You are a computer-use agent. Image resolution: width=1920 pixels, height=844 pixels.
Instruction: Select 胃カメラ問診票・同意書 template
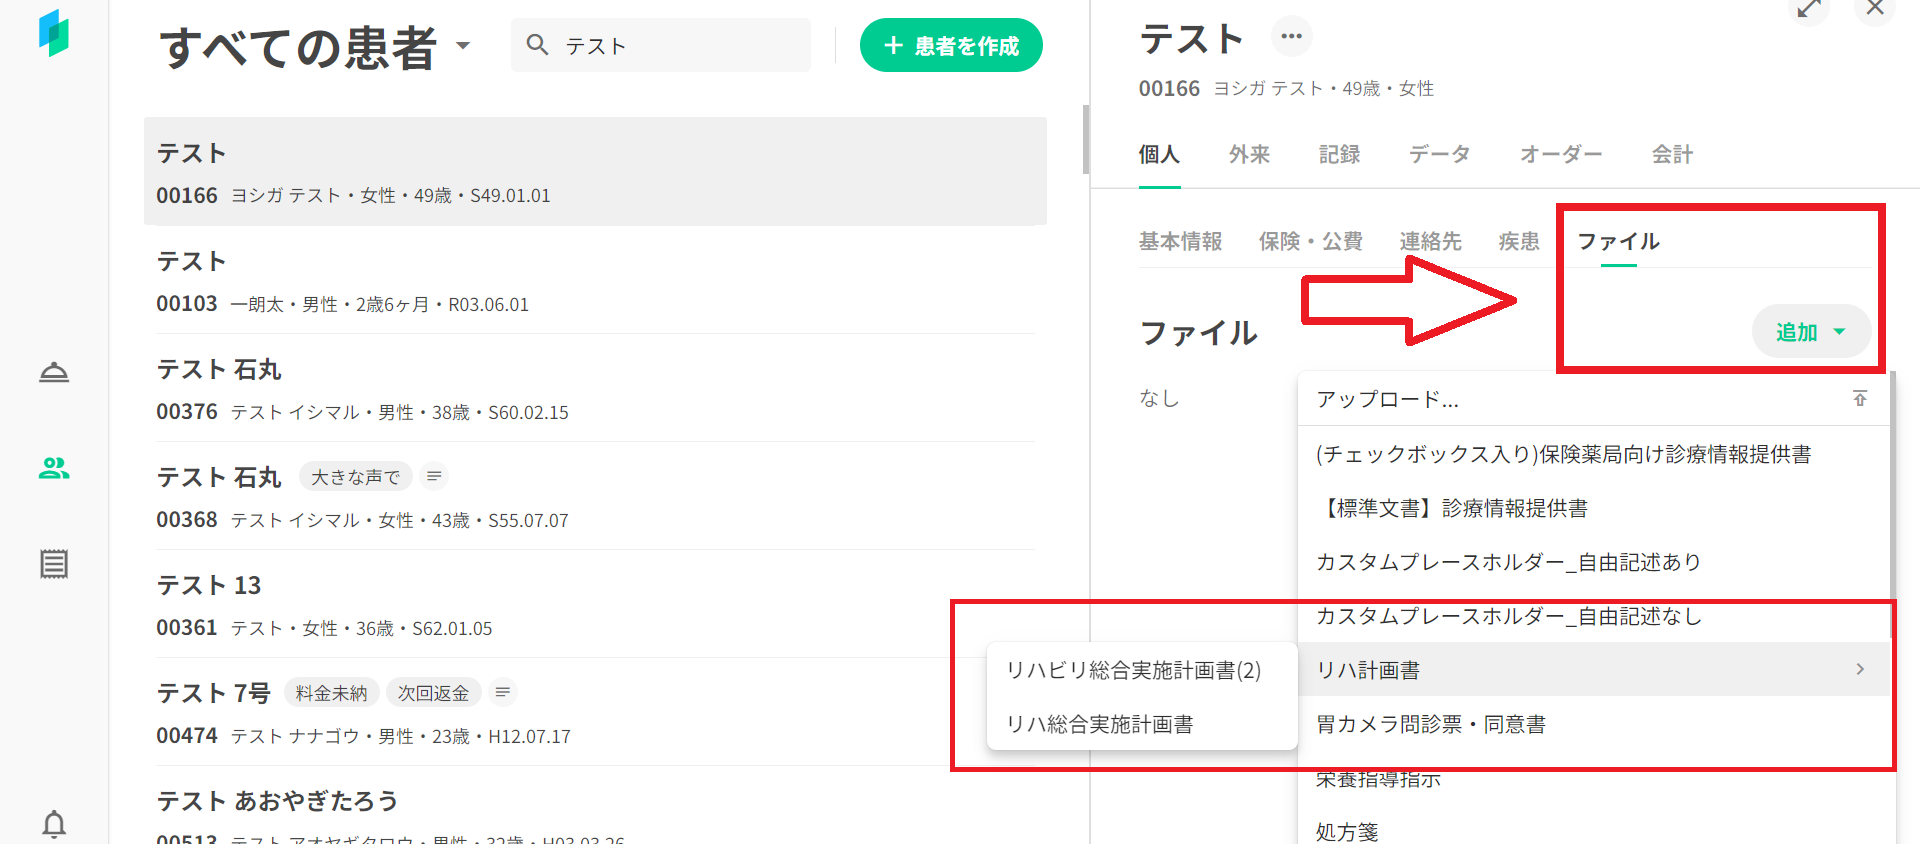1594,724
